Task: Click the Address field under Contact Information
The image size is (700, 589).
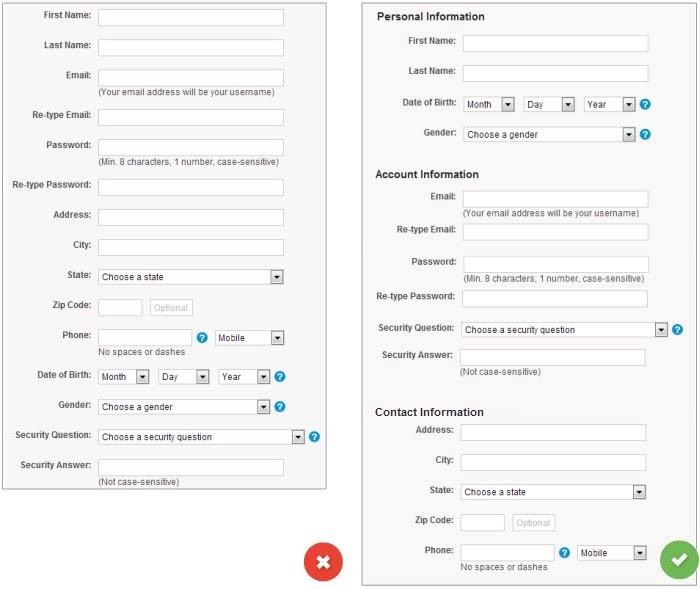Action: click(x=553, y=432)
